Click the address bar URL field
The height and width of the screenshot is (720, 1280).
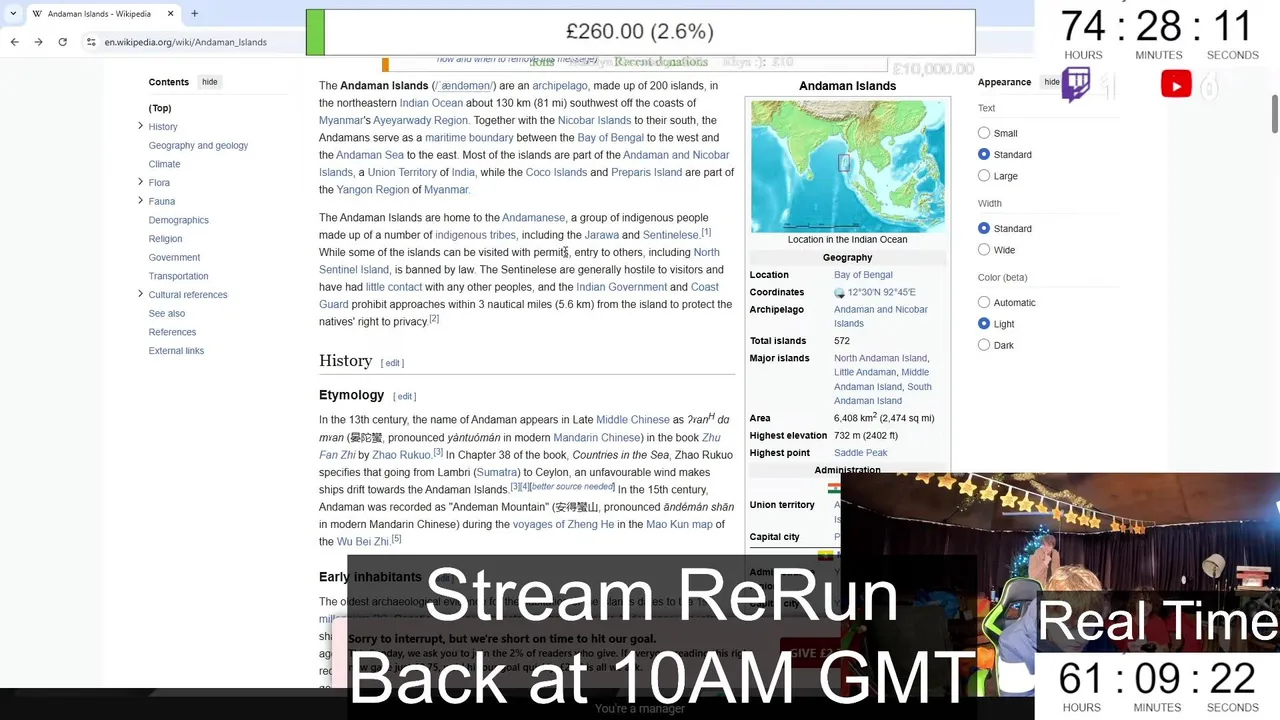coord(186,42)
